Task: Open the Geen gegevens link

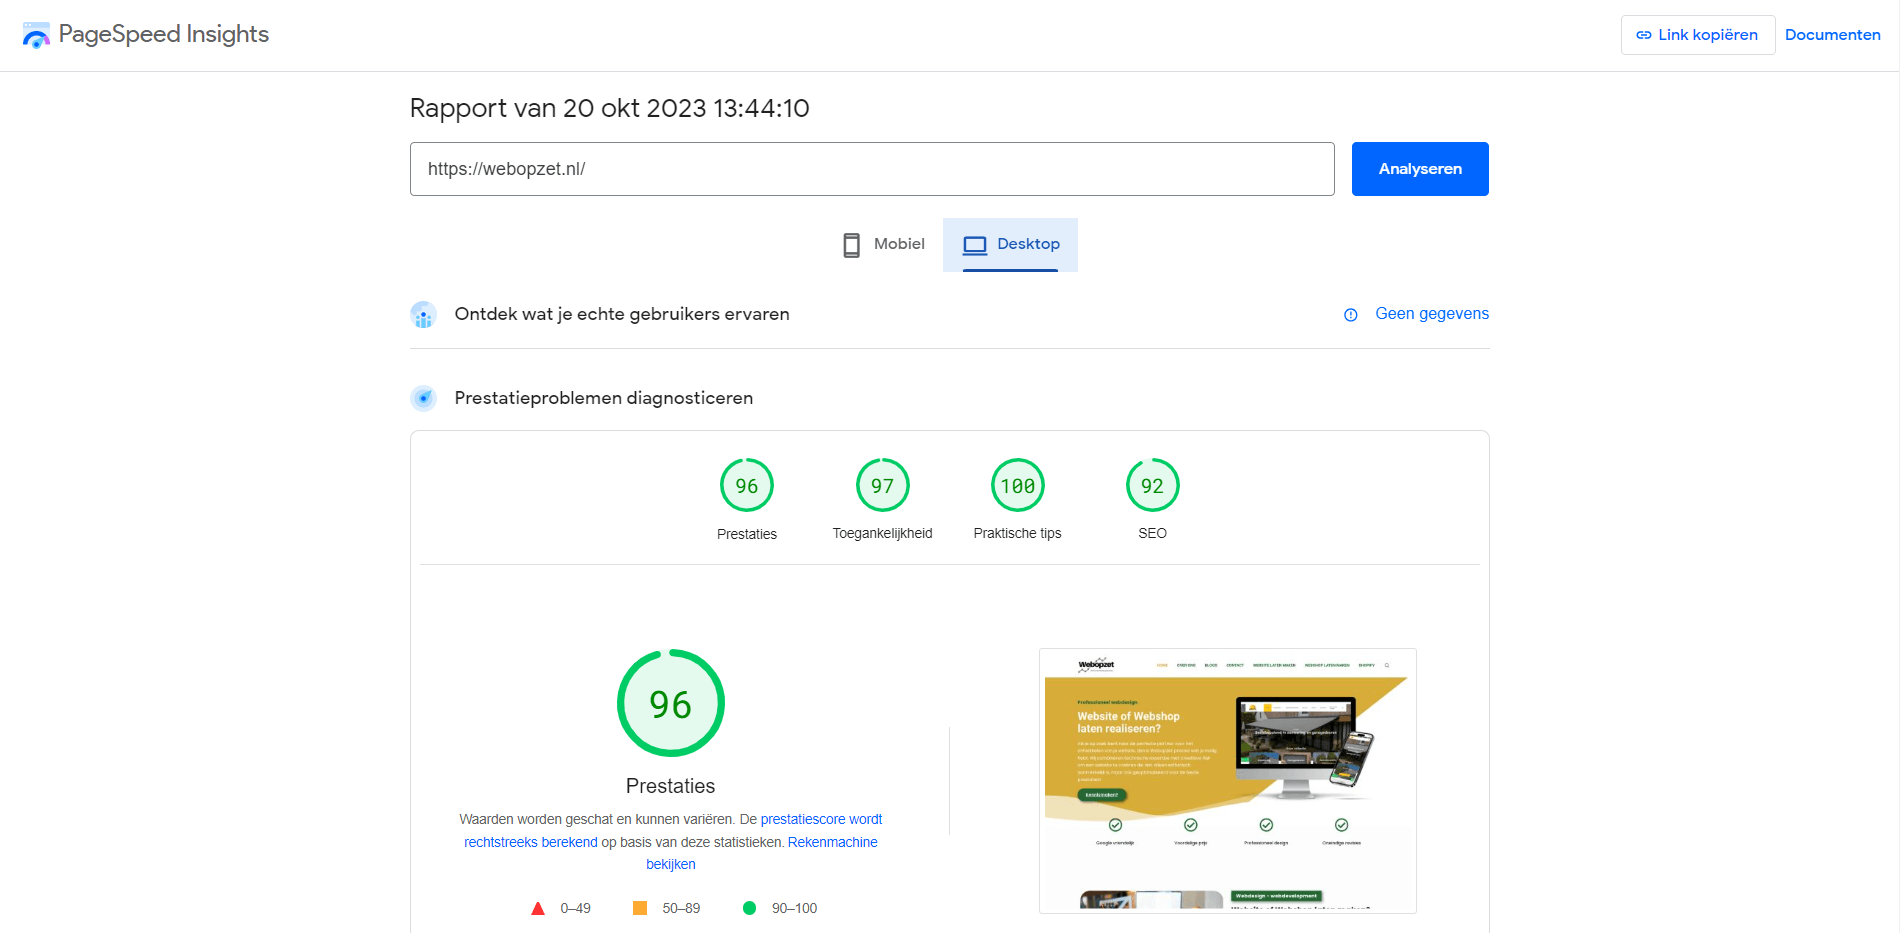Action: (x=1431, y=314)
